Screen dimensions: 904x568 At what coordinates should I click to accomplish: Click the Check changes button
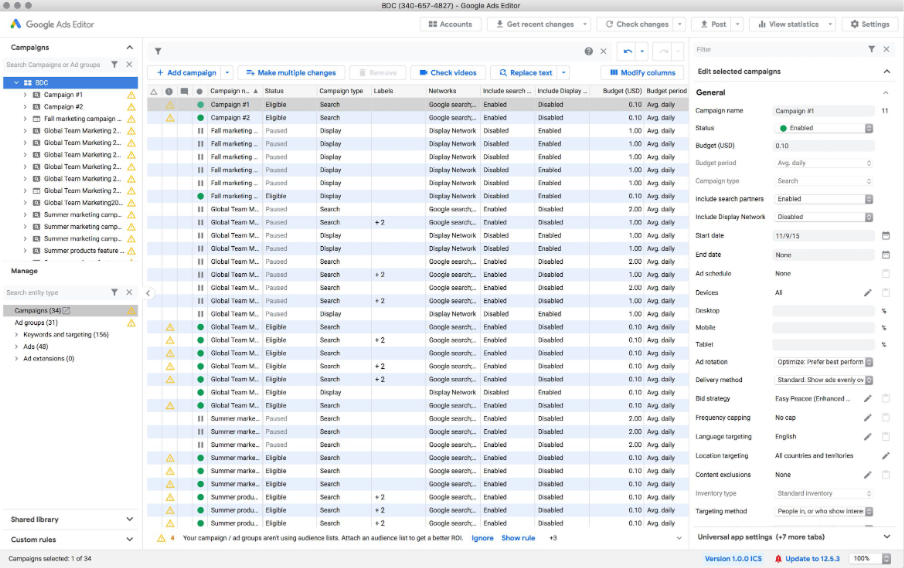636,24
